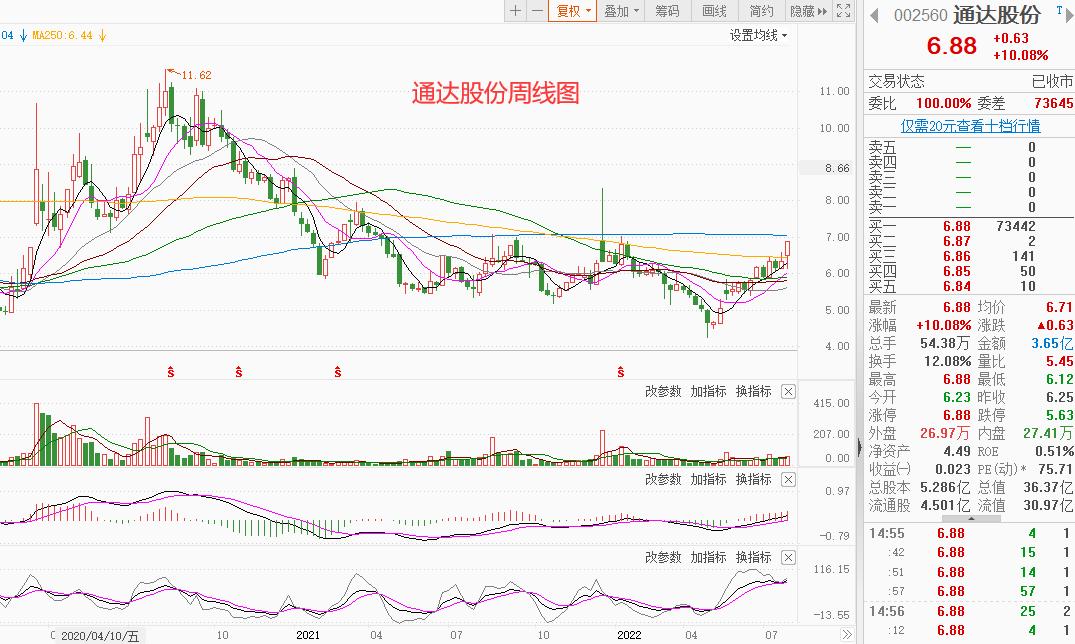The image size is (1075, 644).
Task: Click 改参数 in the KDJ panel
Action: [663, 557]
